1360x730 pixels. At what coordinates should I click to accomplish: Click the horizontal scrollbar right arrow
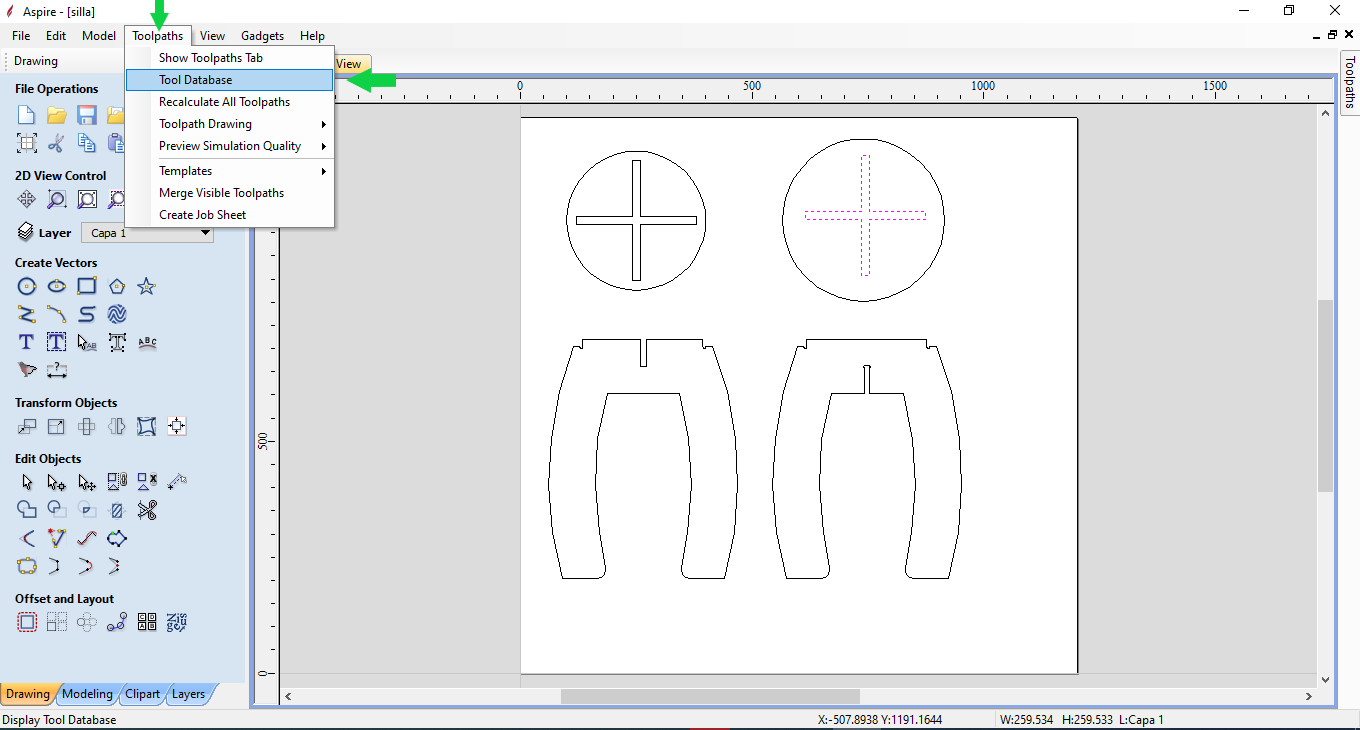[x=1310, y=696]
